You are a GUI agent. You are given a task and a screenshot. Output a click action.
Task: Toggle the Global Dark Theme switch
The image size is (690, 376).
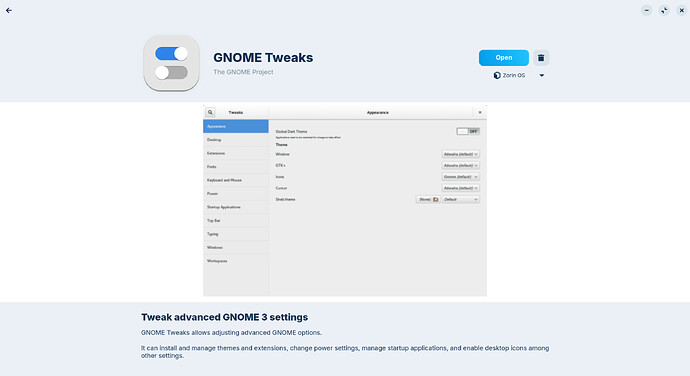(468, 131)
